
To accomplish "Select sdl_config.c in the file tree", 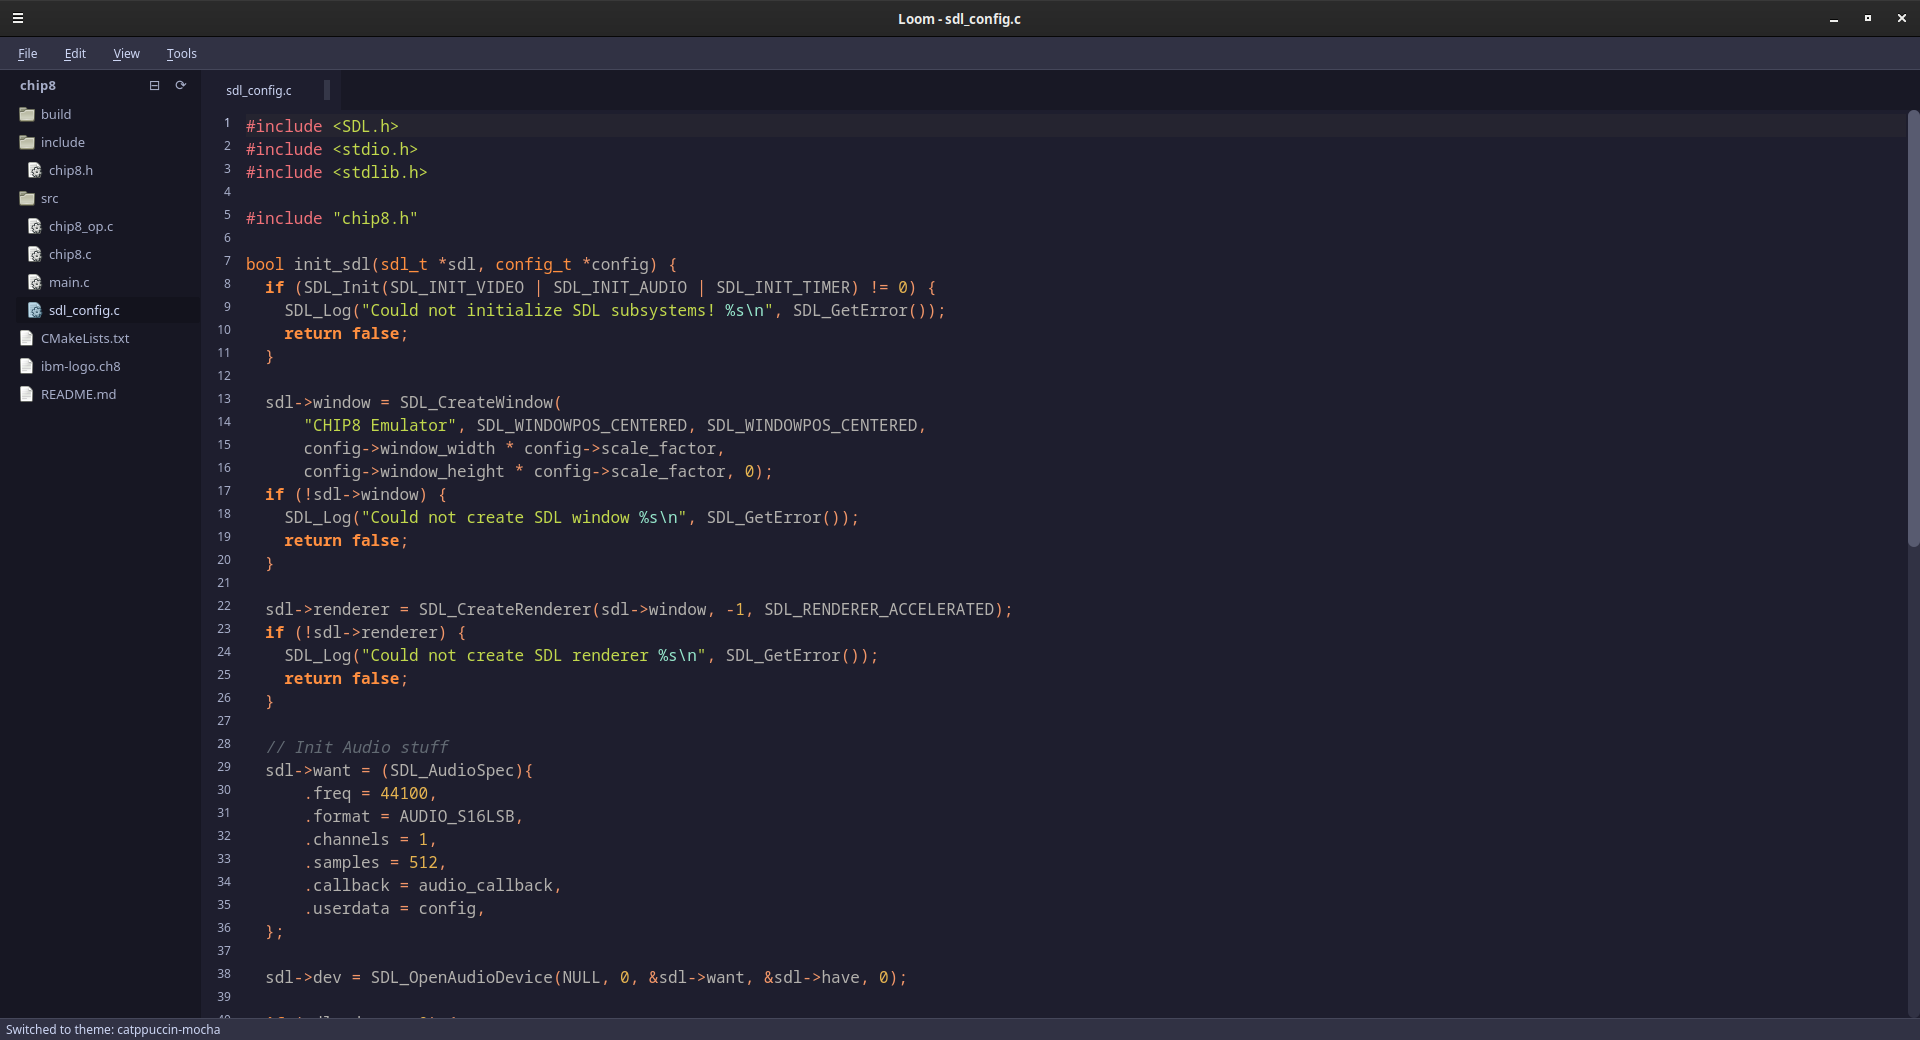I will (84, 310).
